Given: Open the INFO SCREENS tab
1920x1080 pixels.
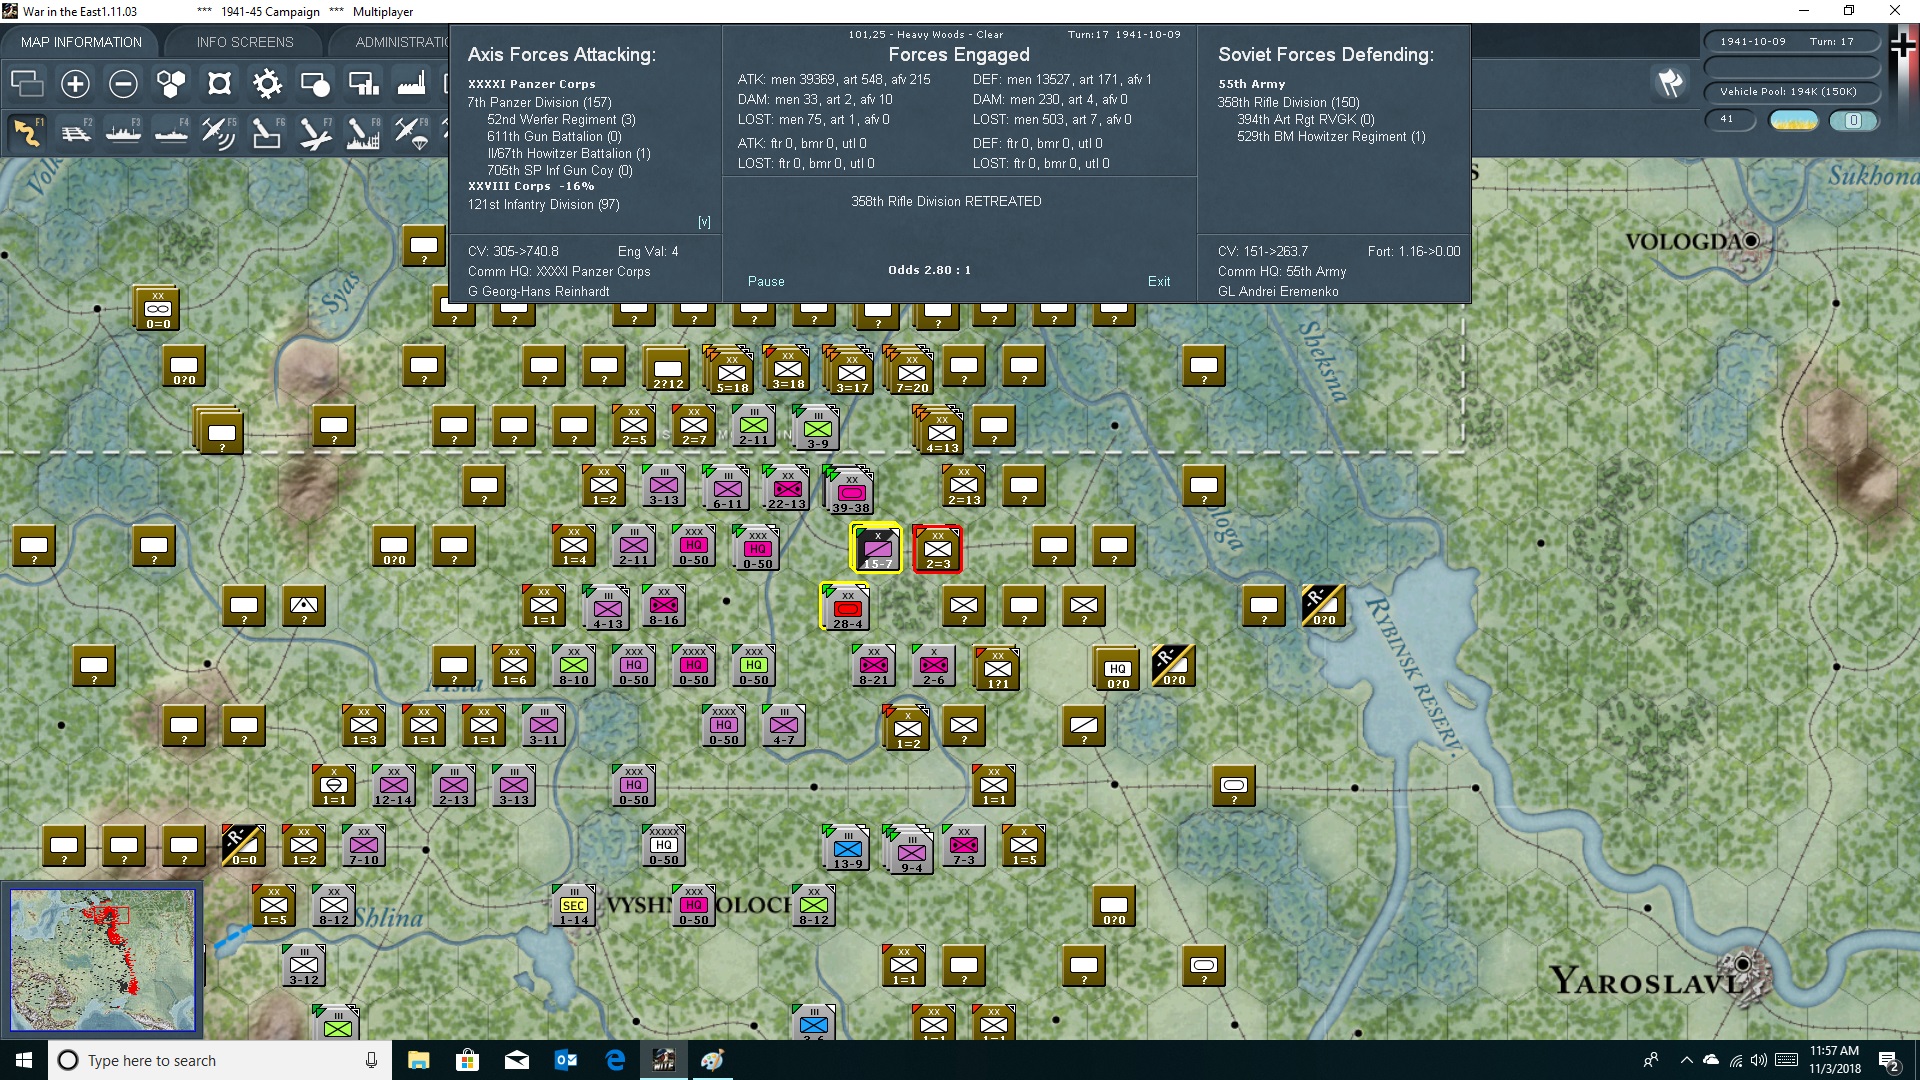Looking at the screenshot, I should coord(245,42).
